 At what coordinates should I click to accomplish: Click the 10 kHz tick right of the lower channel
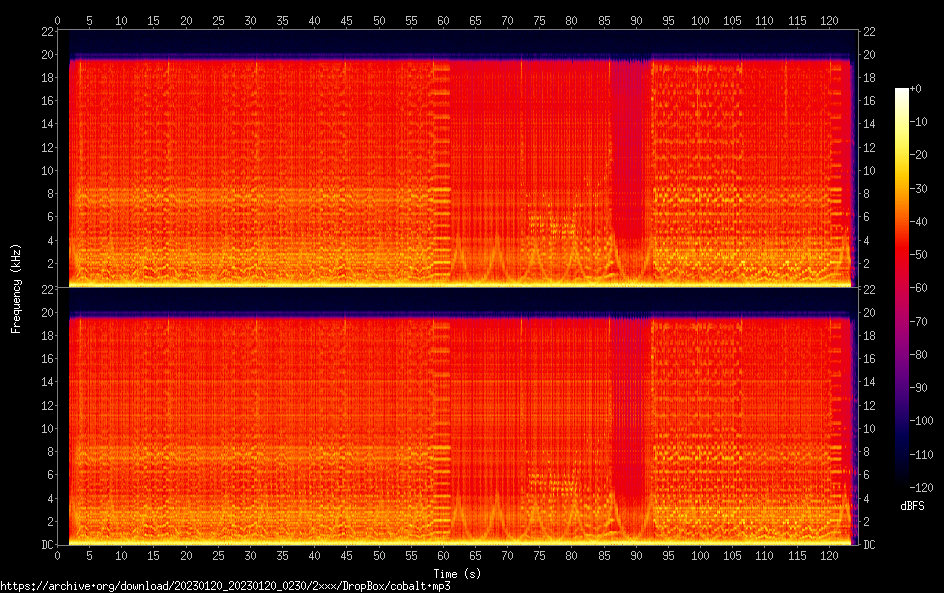click(869, 429)
